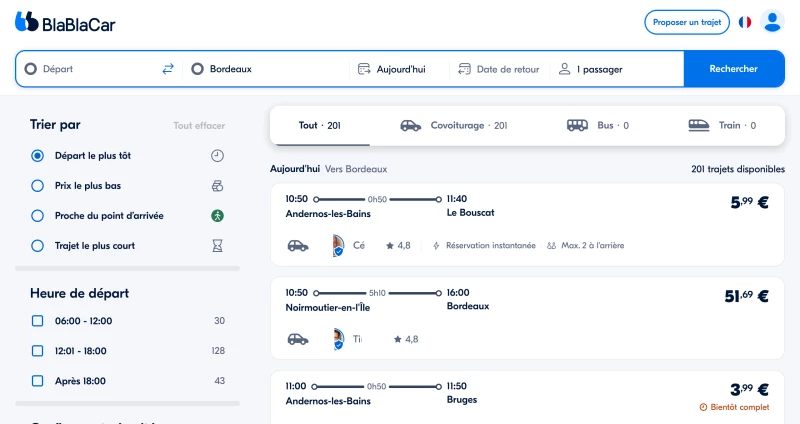This screenshot has height=424, width=800.
Task: Click the '201 trajets disponibles' text
Action: tap(738, 169)
